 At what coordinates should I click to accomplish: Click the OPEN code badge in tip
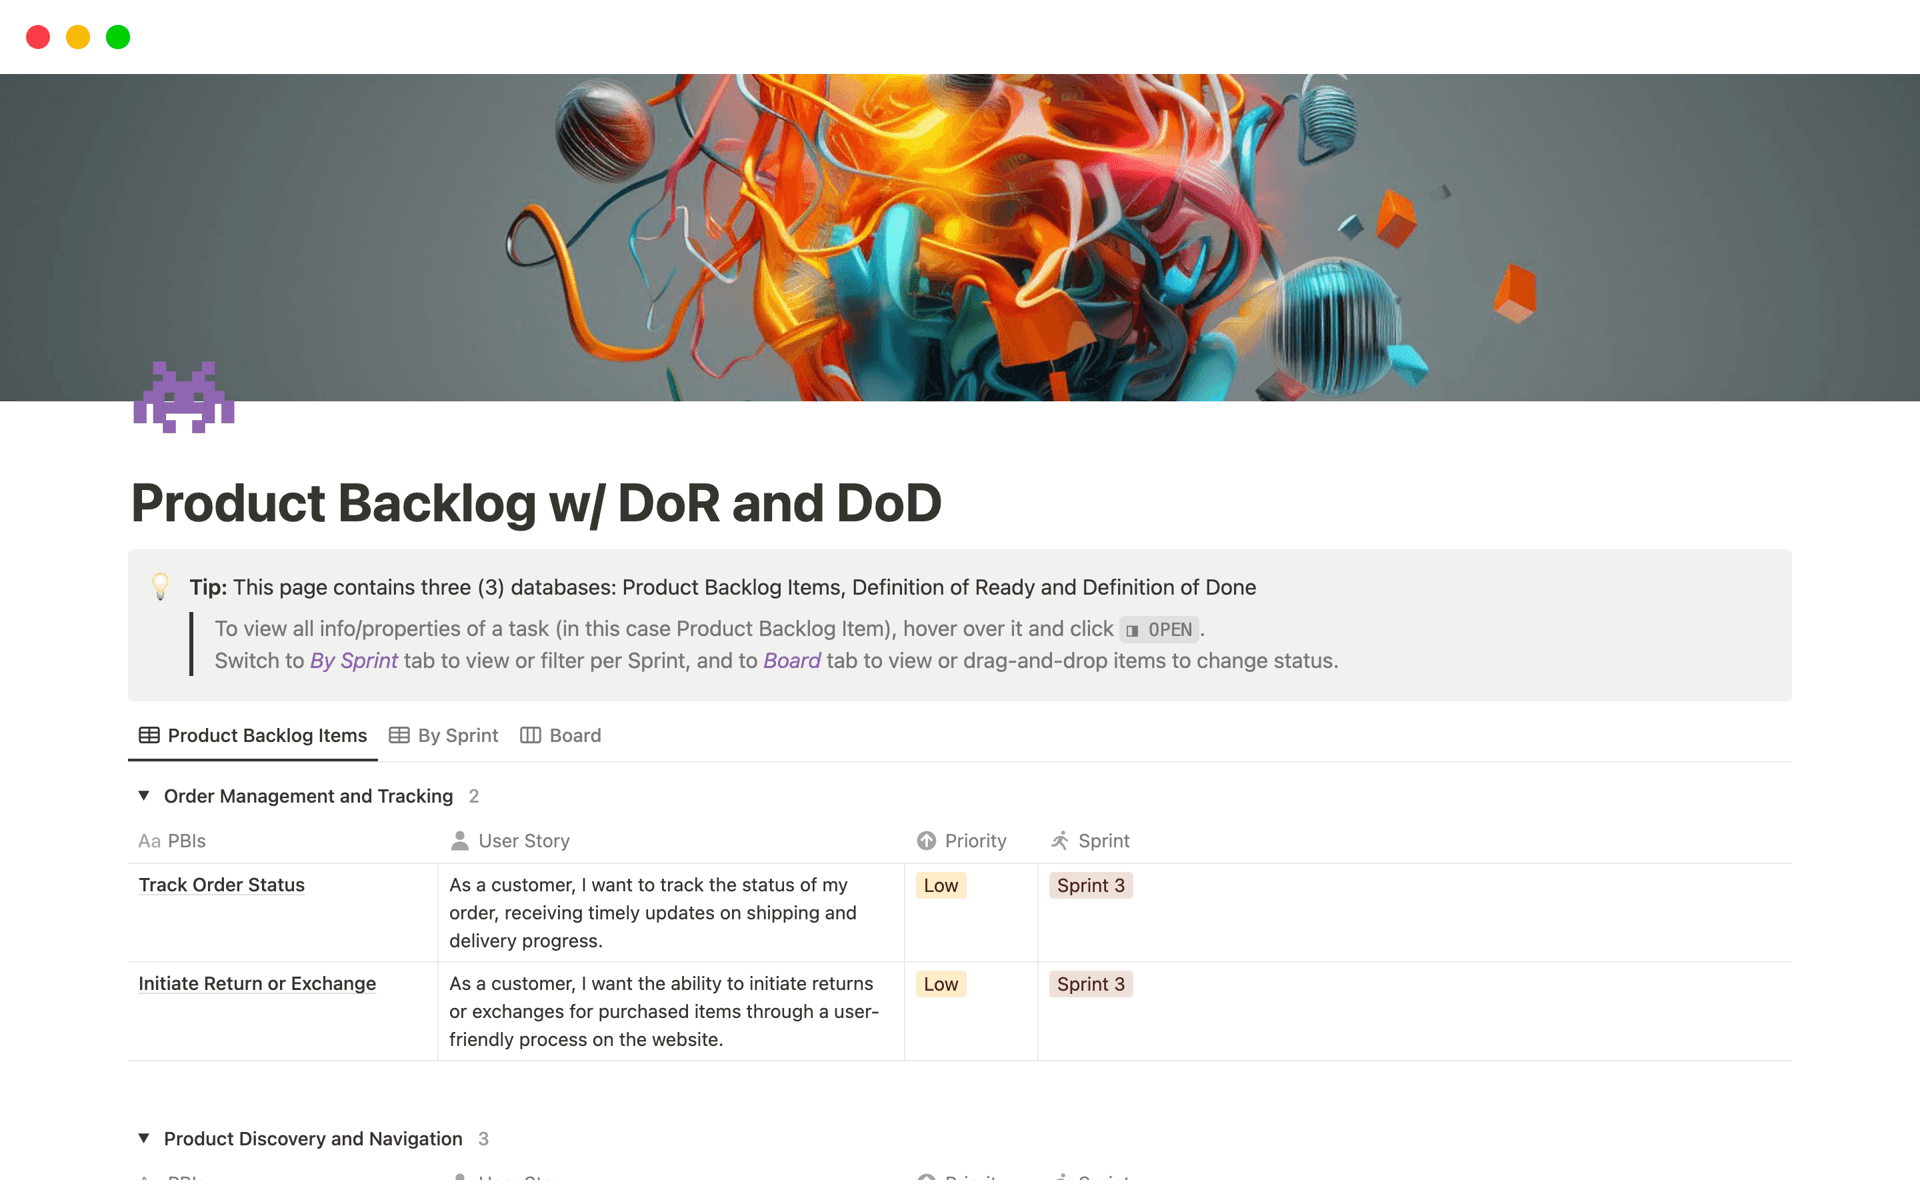click(x=1160, y=630)
